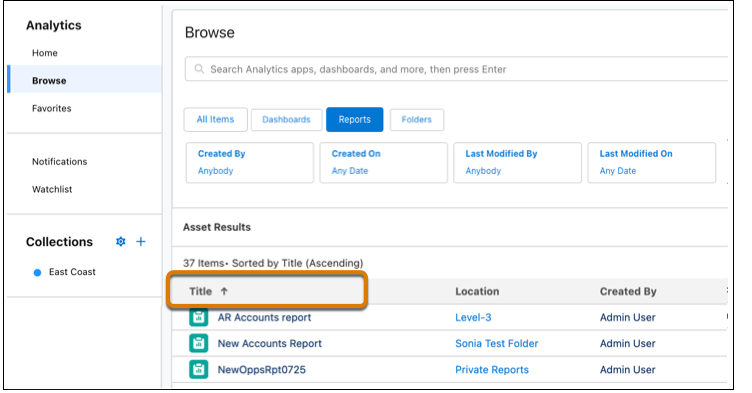
Task: Open the Created By filter dropdown
Action: [x=249, y=162]
